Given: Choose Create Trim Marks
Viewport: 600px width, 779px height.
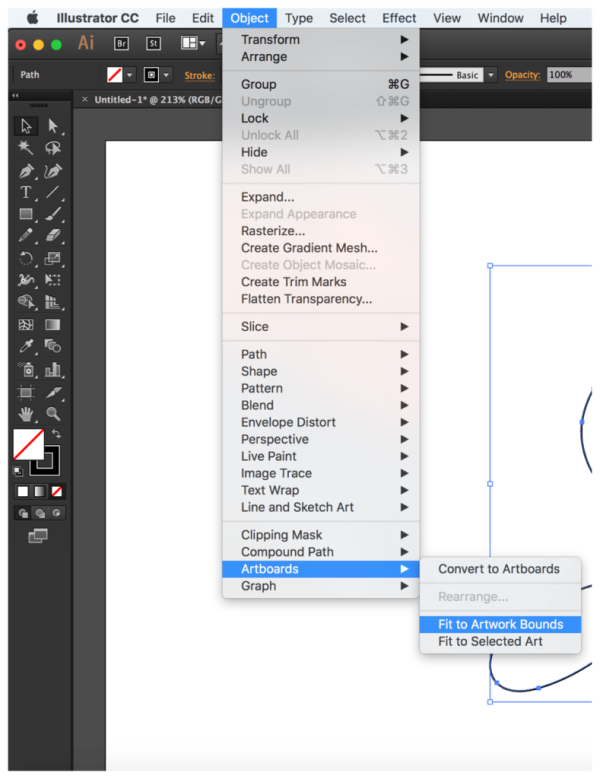Looking at the screenshot, I should pos(321,282).
